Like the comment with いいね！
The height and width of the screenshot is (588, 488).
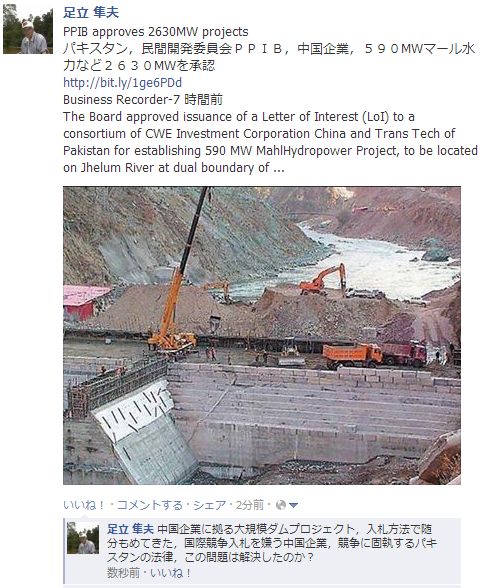pos(173,573)
